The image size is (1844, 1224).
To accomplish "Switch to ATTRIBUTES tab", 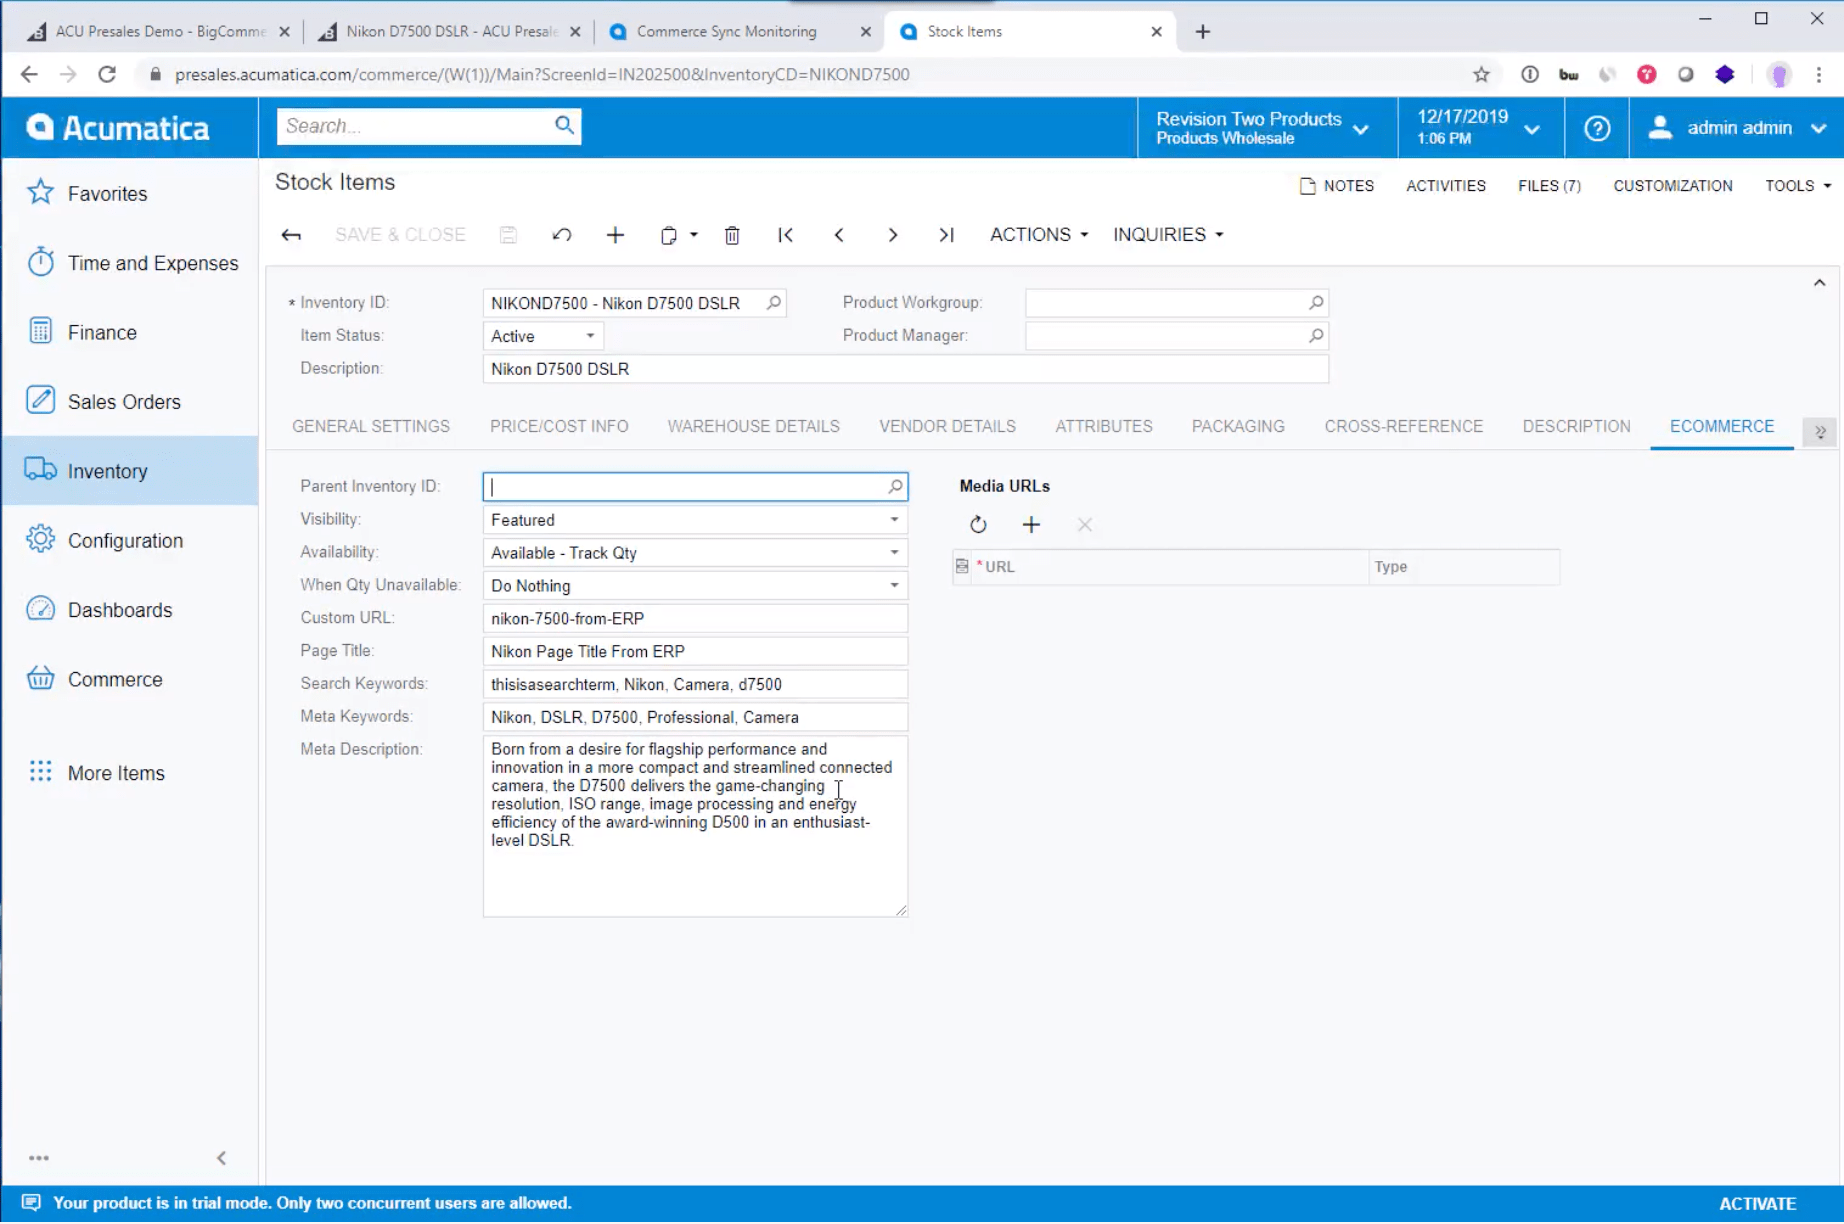I will pos(1104,427).
